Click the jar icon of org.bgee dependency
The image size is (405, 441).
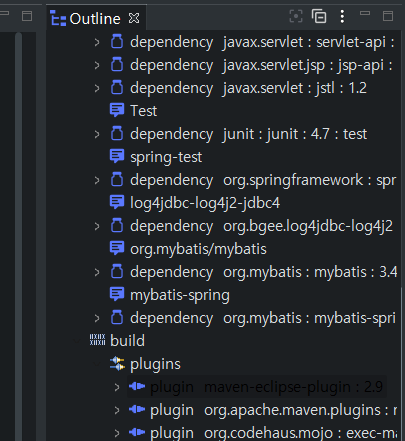117,226
